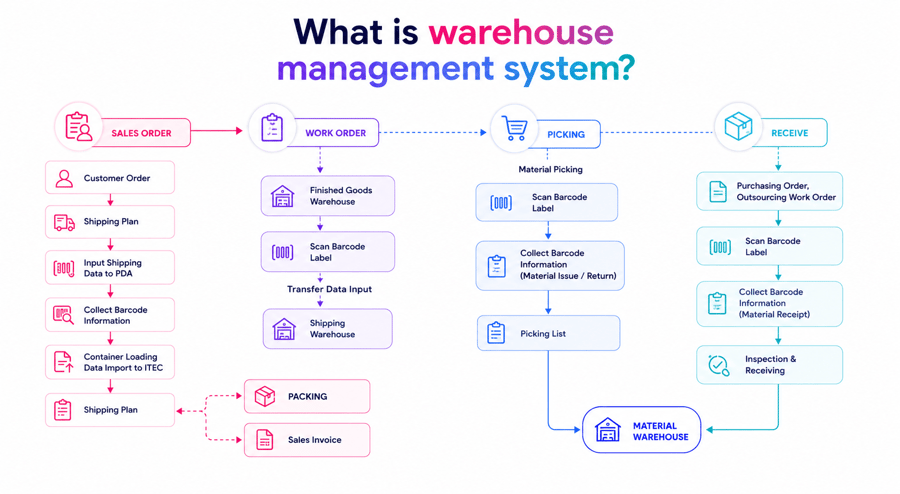Open the PACKING box

[307, 396]
